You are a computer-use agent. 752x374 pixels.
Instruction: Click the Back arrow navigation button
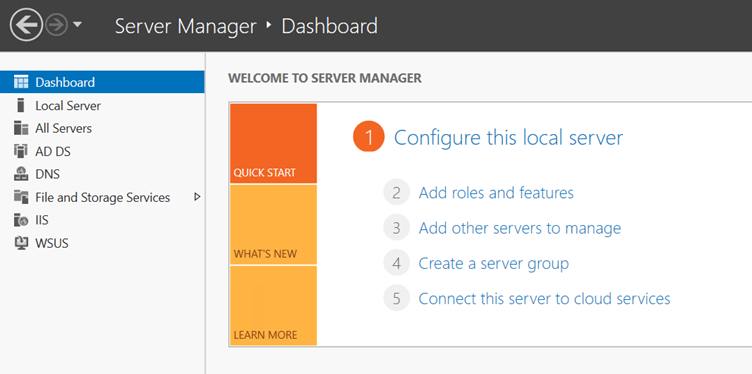[x=26, y=24]
